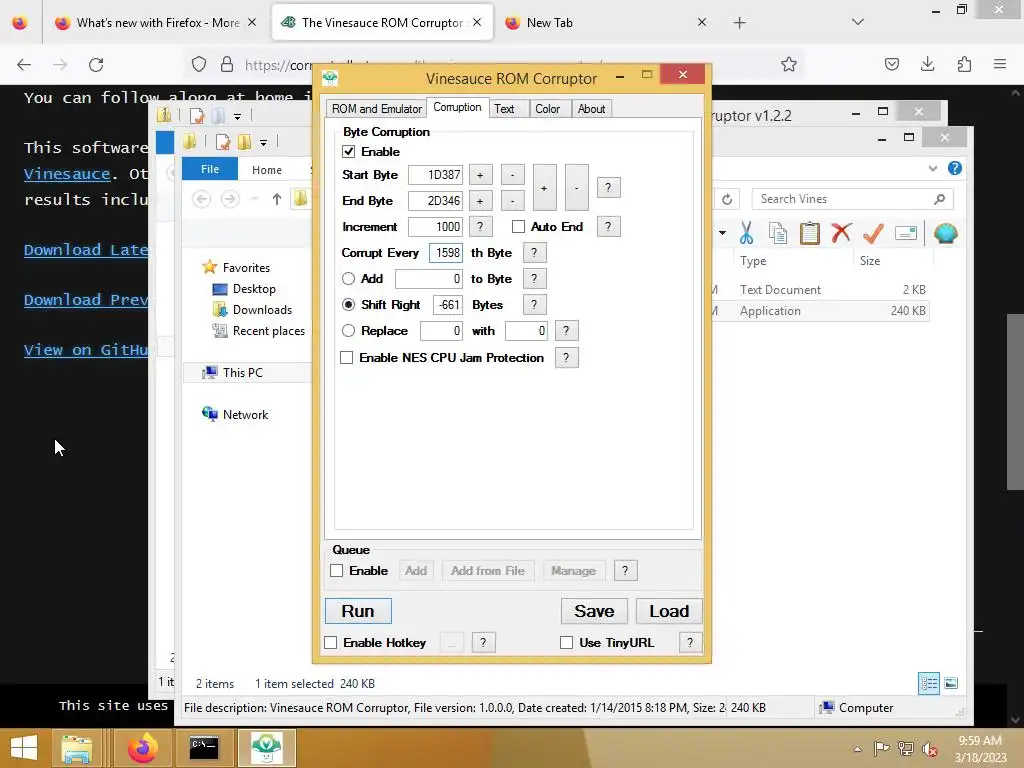Viewport: 1024px width, 768px height.
Task: Check the Queue Enable checkbox
Action: (x=336, y=571)
